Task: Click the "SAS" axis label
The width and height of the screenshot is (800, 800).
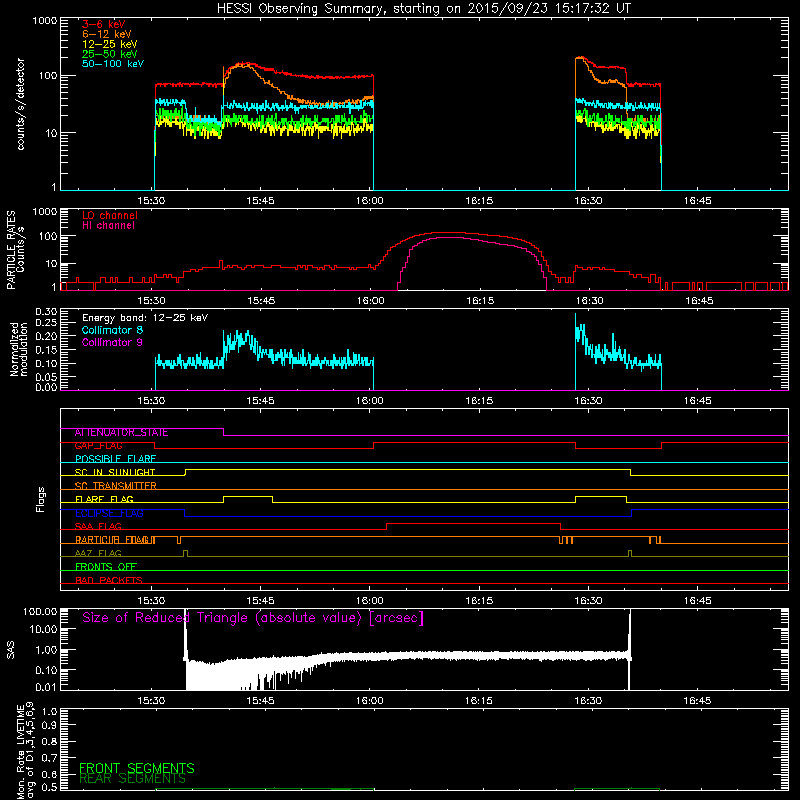Action: click(11, 650)
